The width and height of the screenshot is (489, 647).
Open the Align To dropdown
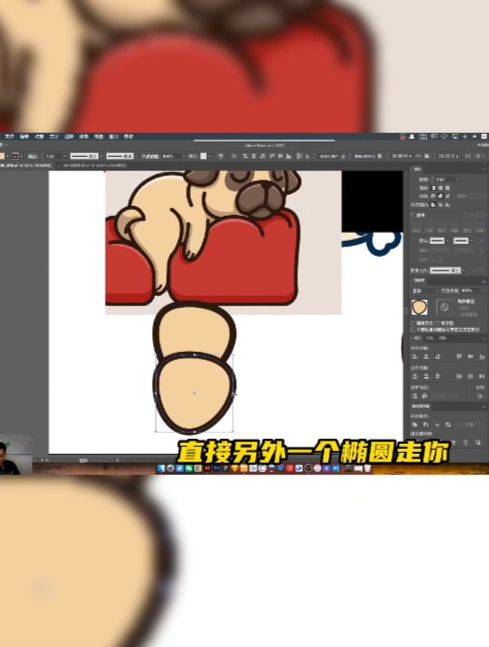[480, 396]
